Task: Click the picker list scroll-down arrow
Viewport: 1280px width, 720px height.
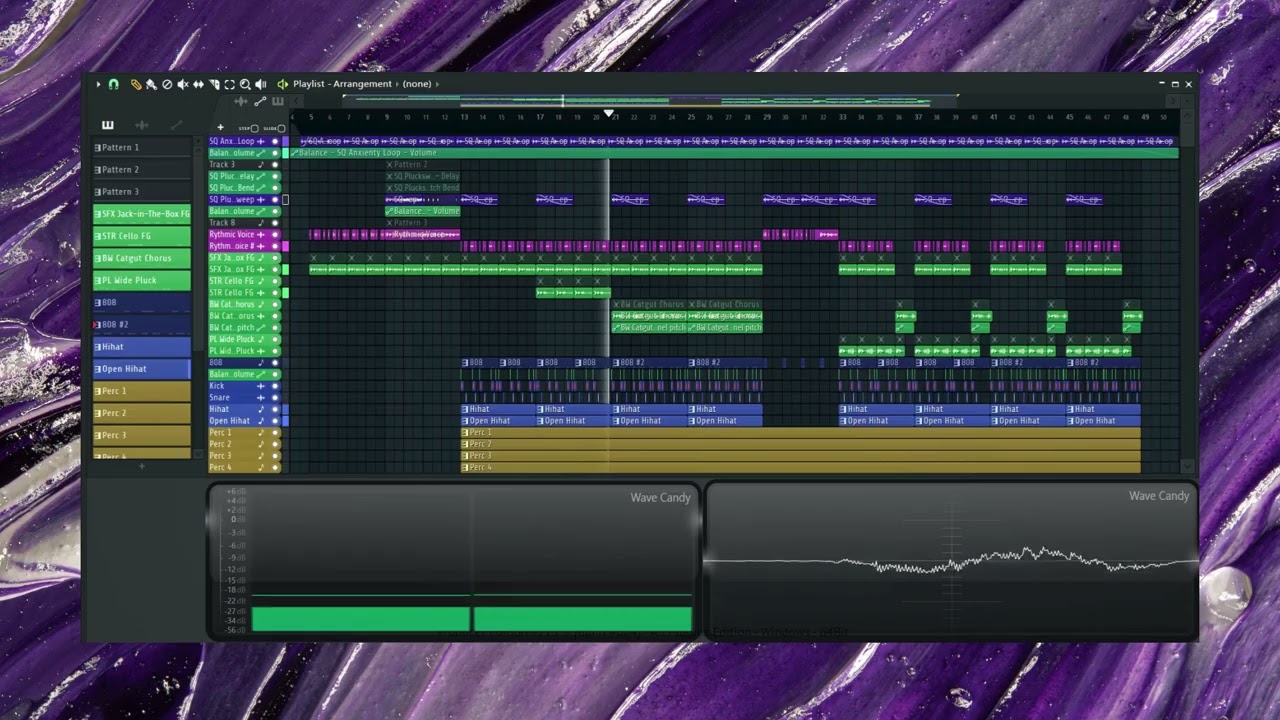Action: pyautogui.click(x=198, y=454)
